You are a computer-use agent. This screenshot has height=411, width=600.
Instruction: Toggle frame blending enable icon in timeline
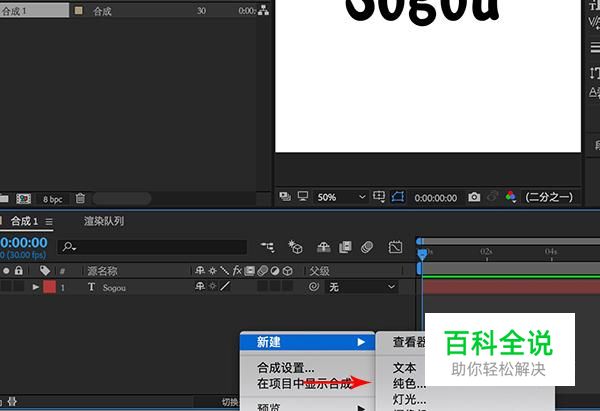click(345, 247)
